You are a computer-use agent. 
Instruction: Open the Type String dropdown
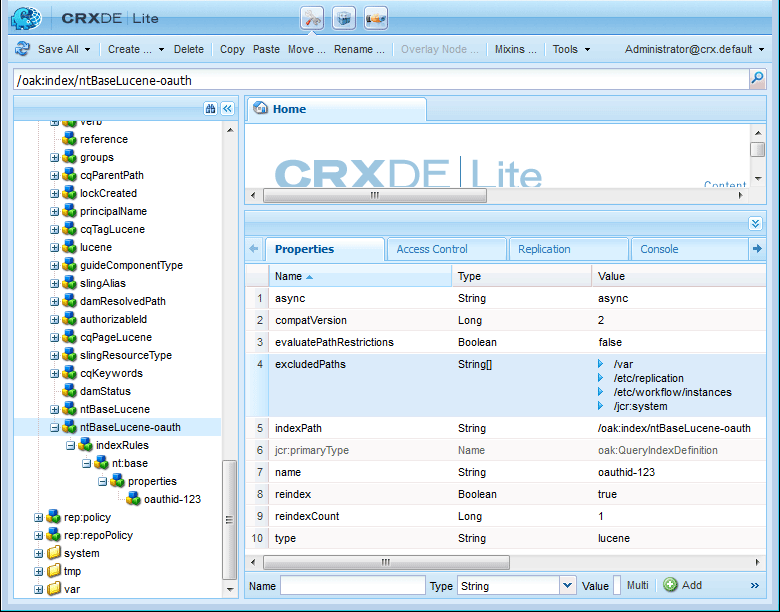click(567, 586)
